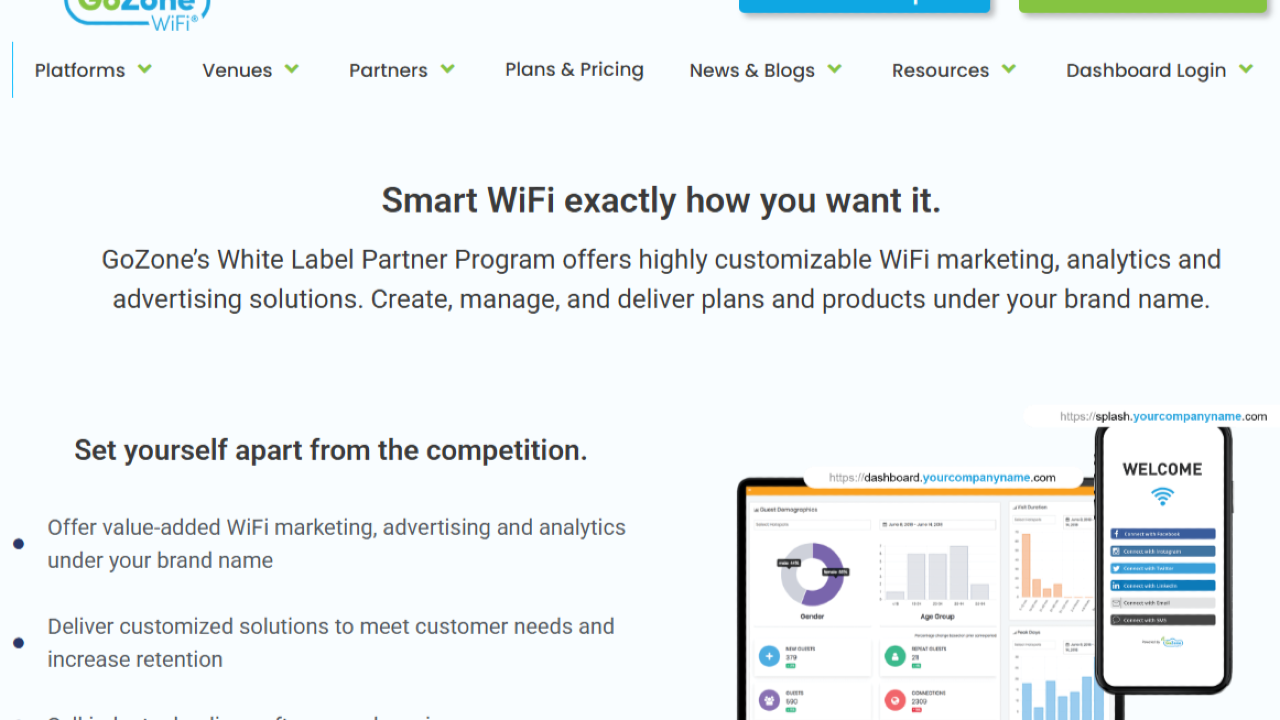Click the Connect with Facebook icon
This screenshot has width=1280, height=720.
1116,535
